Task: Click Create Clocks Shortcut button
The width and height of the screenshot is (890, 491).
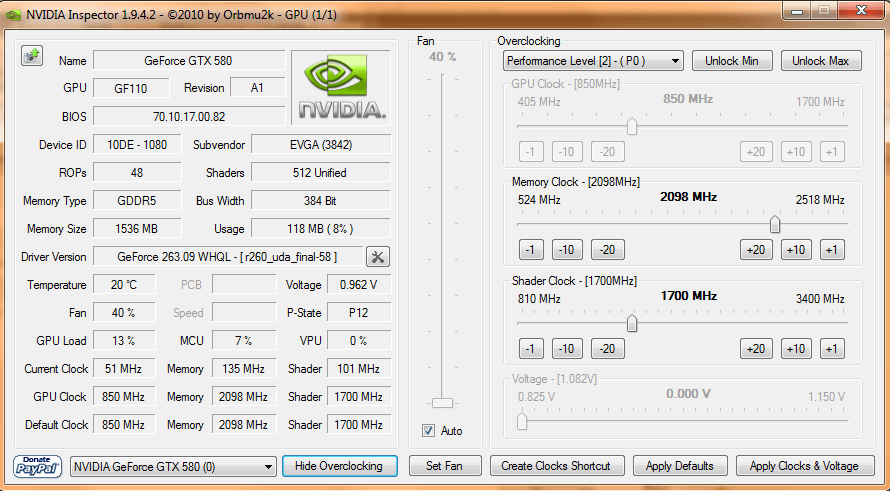Action: pyautogui.click(x=556, y=466)
